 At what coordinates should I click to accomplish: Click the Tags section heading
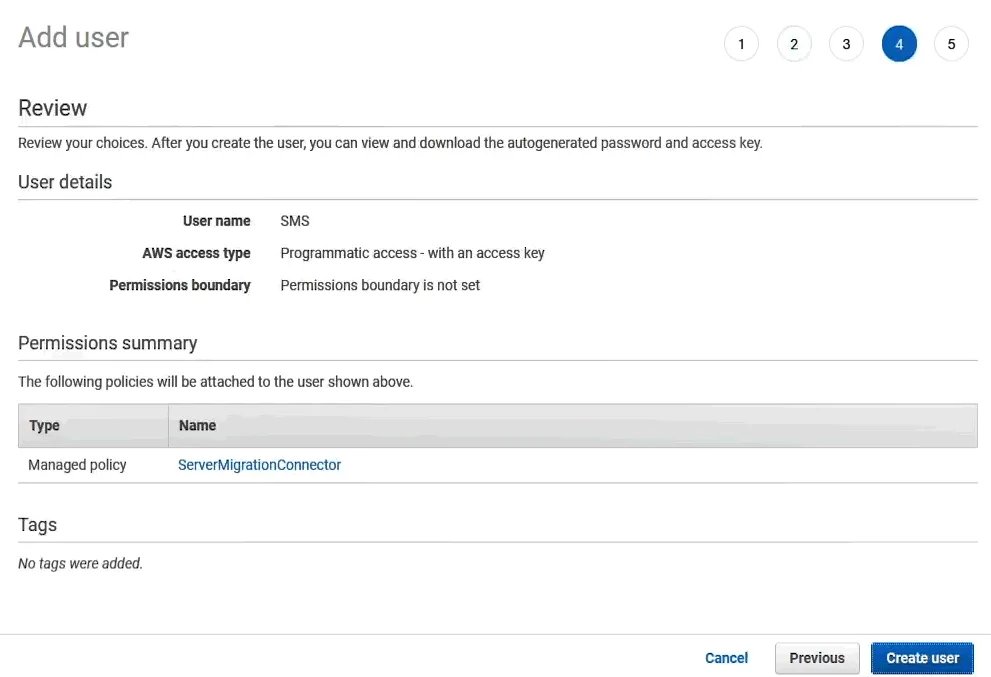37,525
